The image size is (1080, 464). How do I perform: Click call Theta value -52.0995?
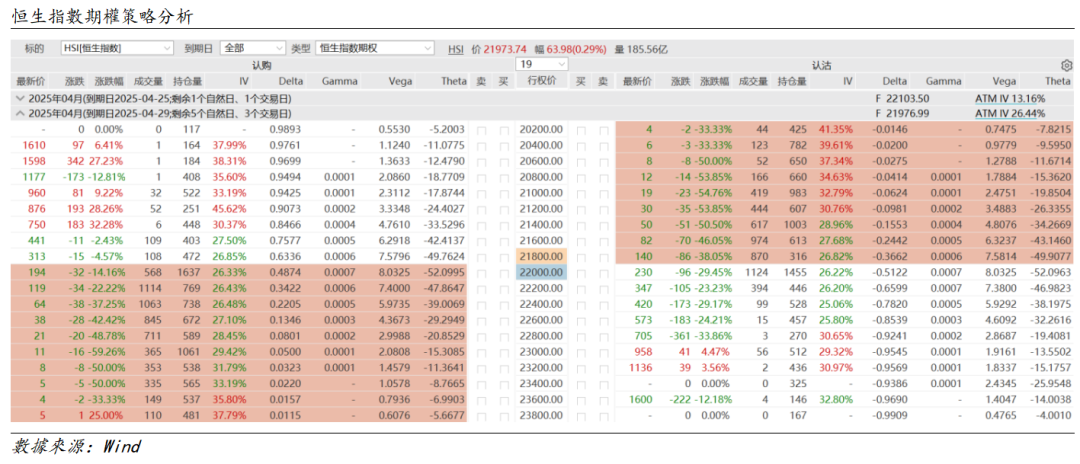coord(445,272)
